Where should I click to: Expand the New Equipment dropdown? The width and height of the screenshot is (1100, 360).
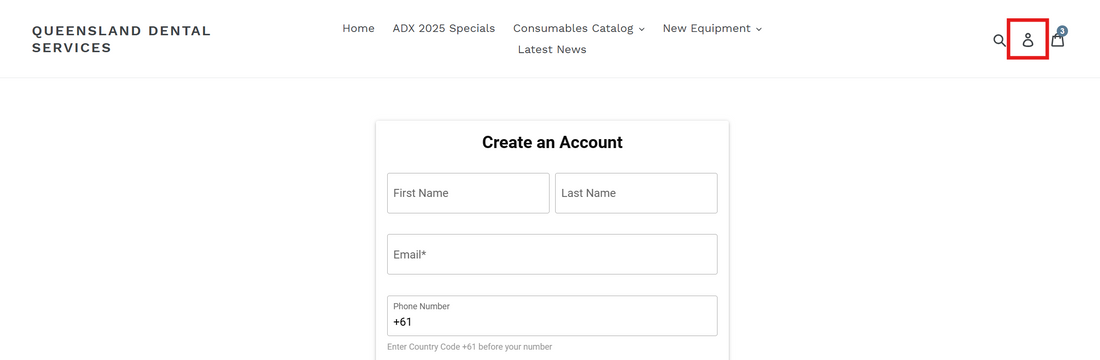712,28
